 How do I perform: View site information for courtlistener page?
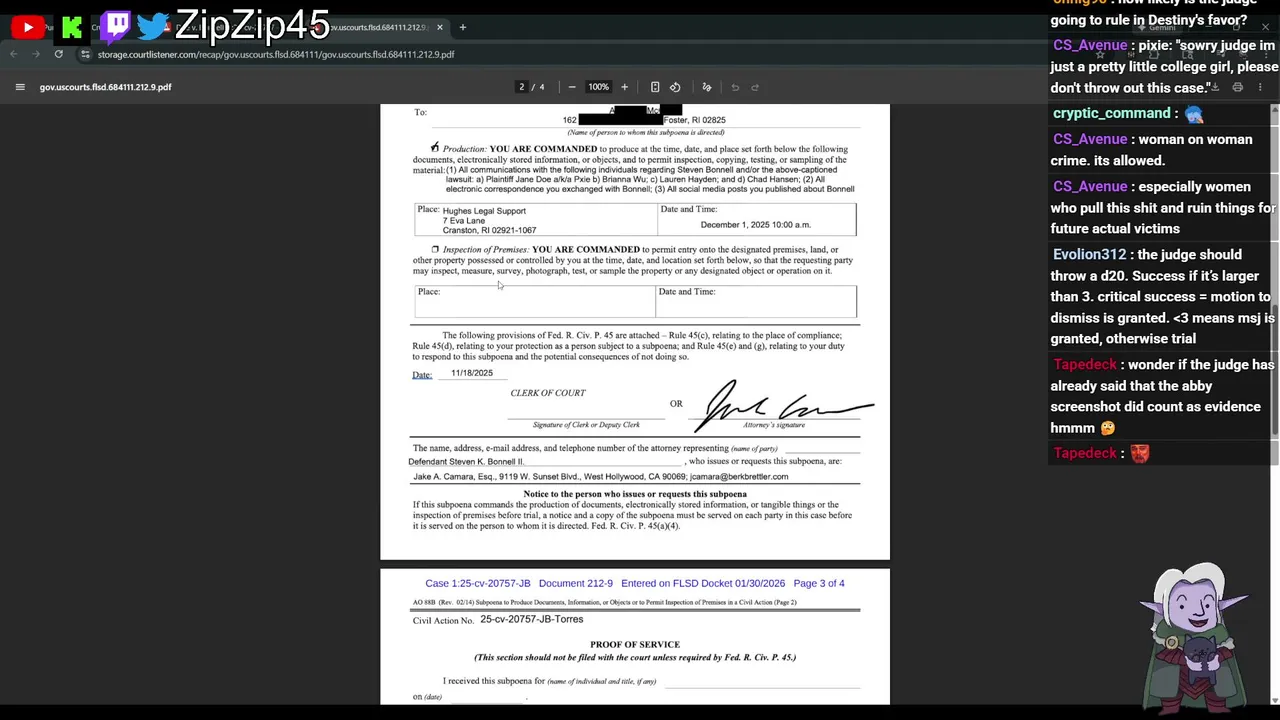point(85,54)
